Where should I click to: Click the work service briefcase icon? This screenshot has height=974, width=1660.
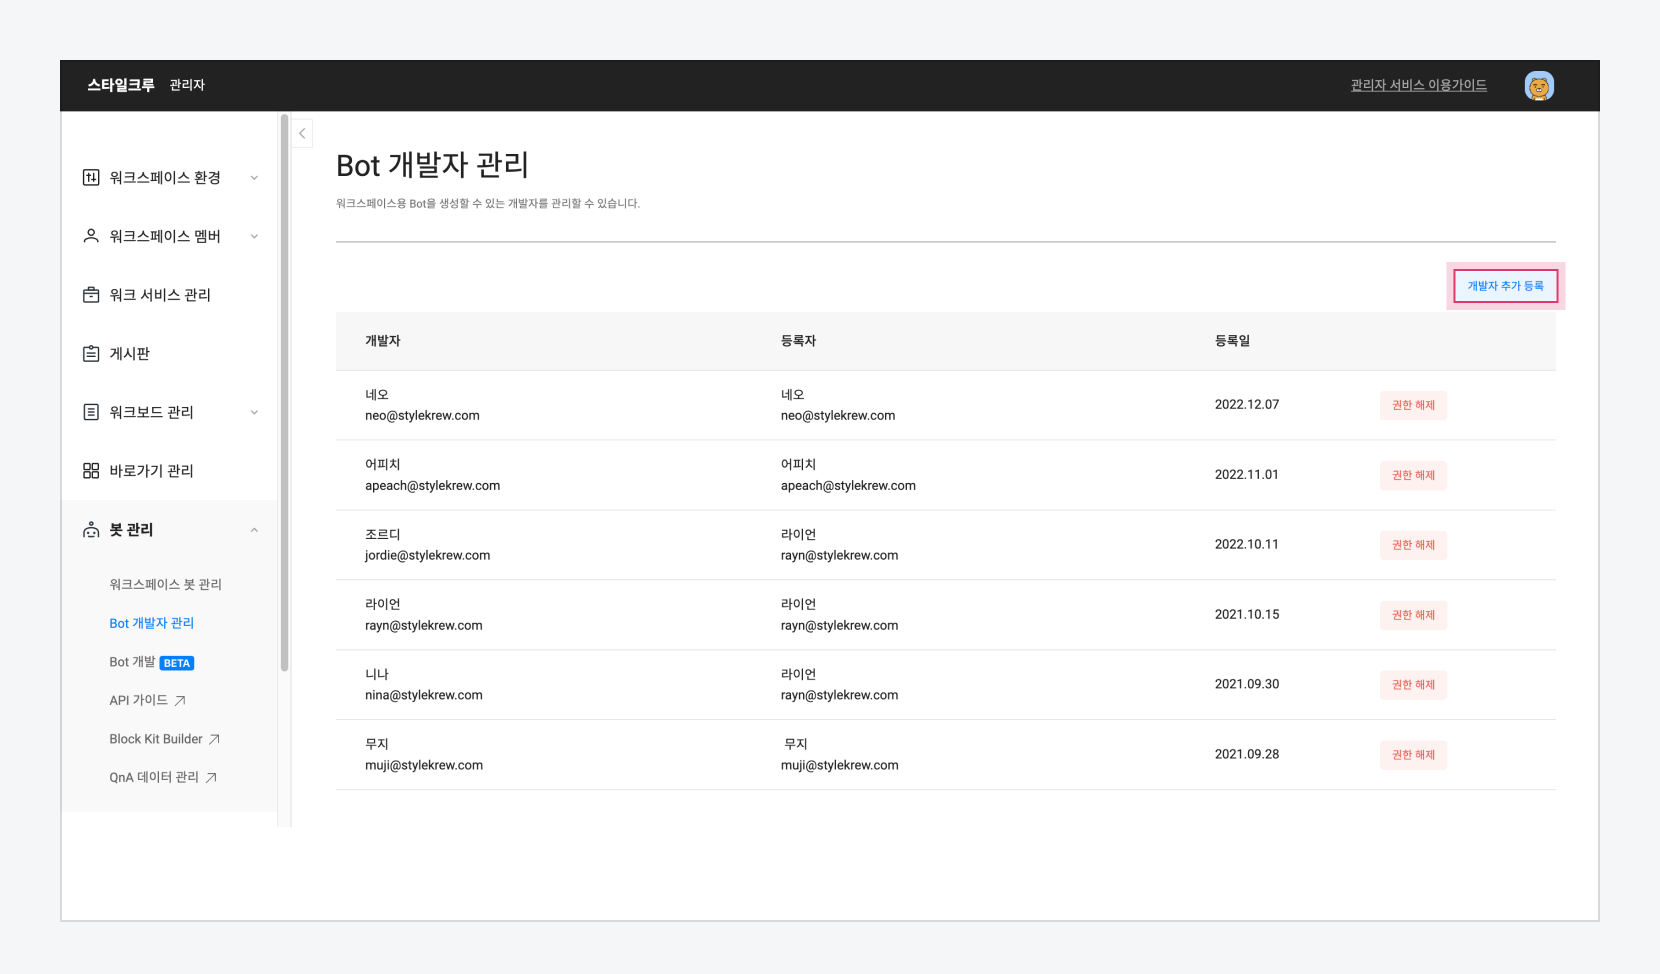[x=91, y=295]
